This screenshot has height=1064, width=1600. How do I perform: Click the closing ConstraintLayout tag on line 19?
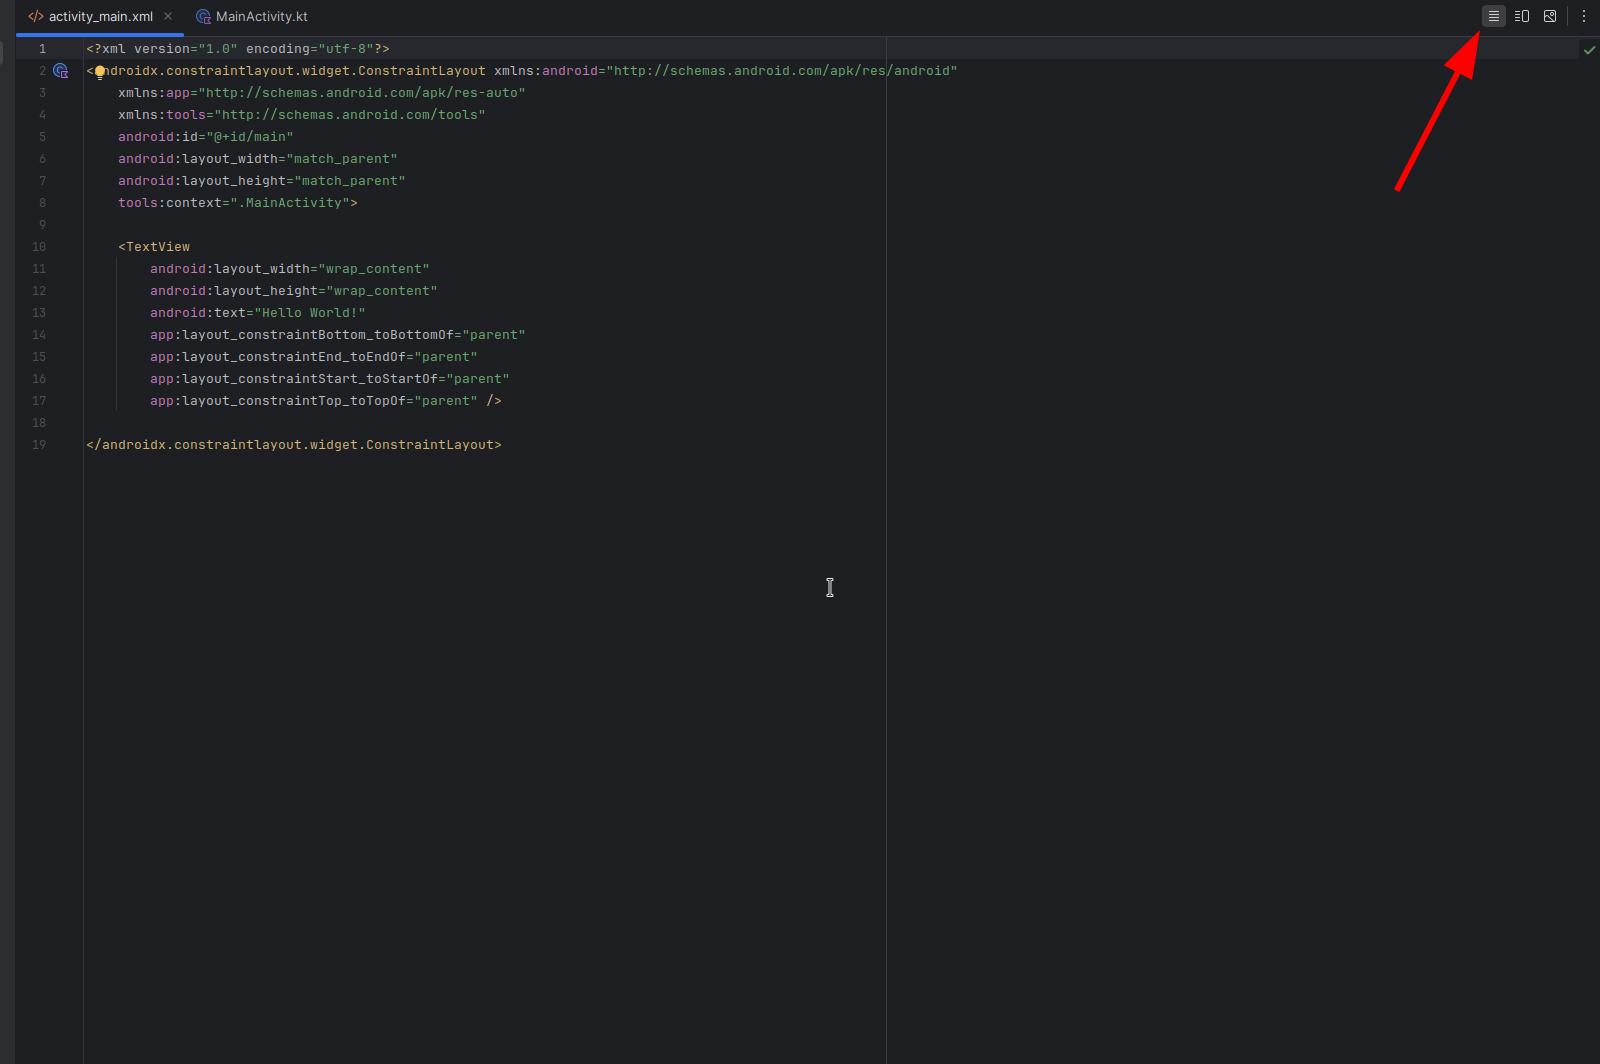pos(294,445)
